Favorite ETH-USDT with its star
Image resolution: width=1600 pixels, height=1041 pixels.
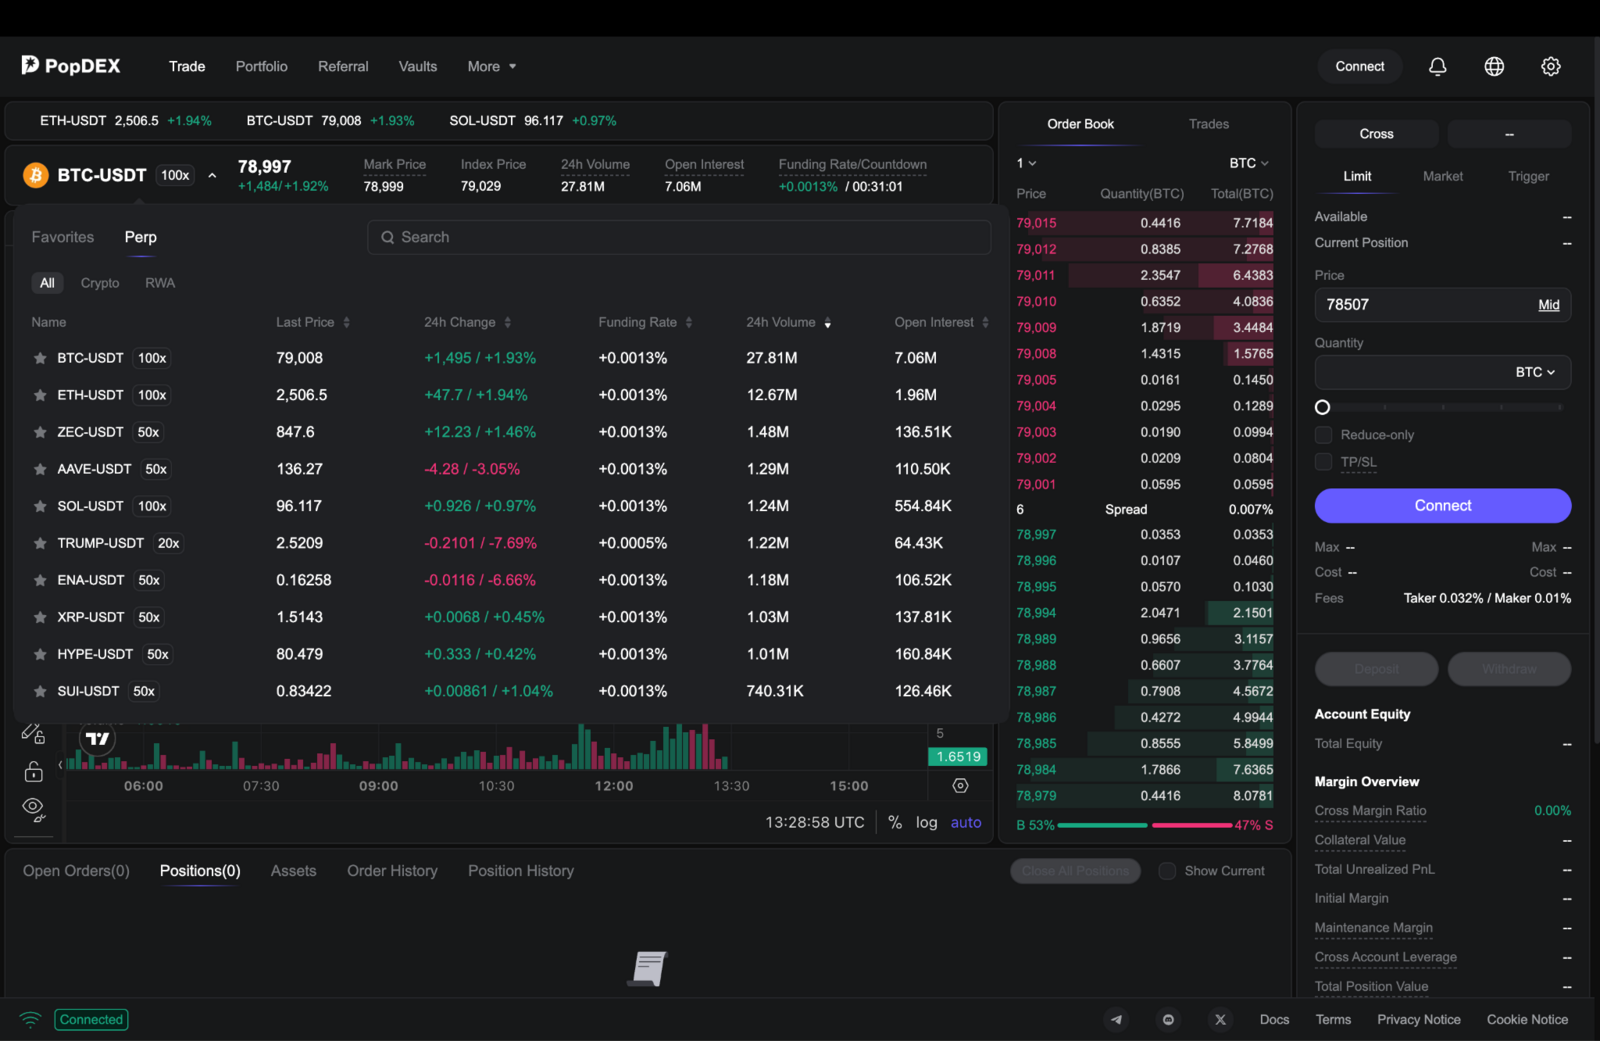point(40,395)
